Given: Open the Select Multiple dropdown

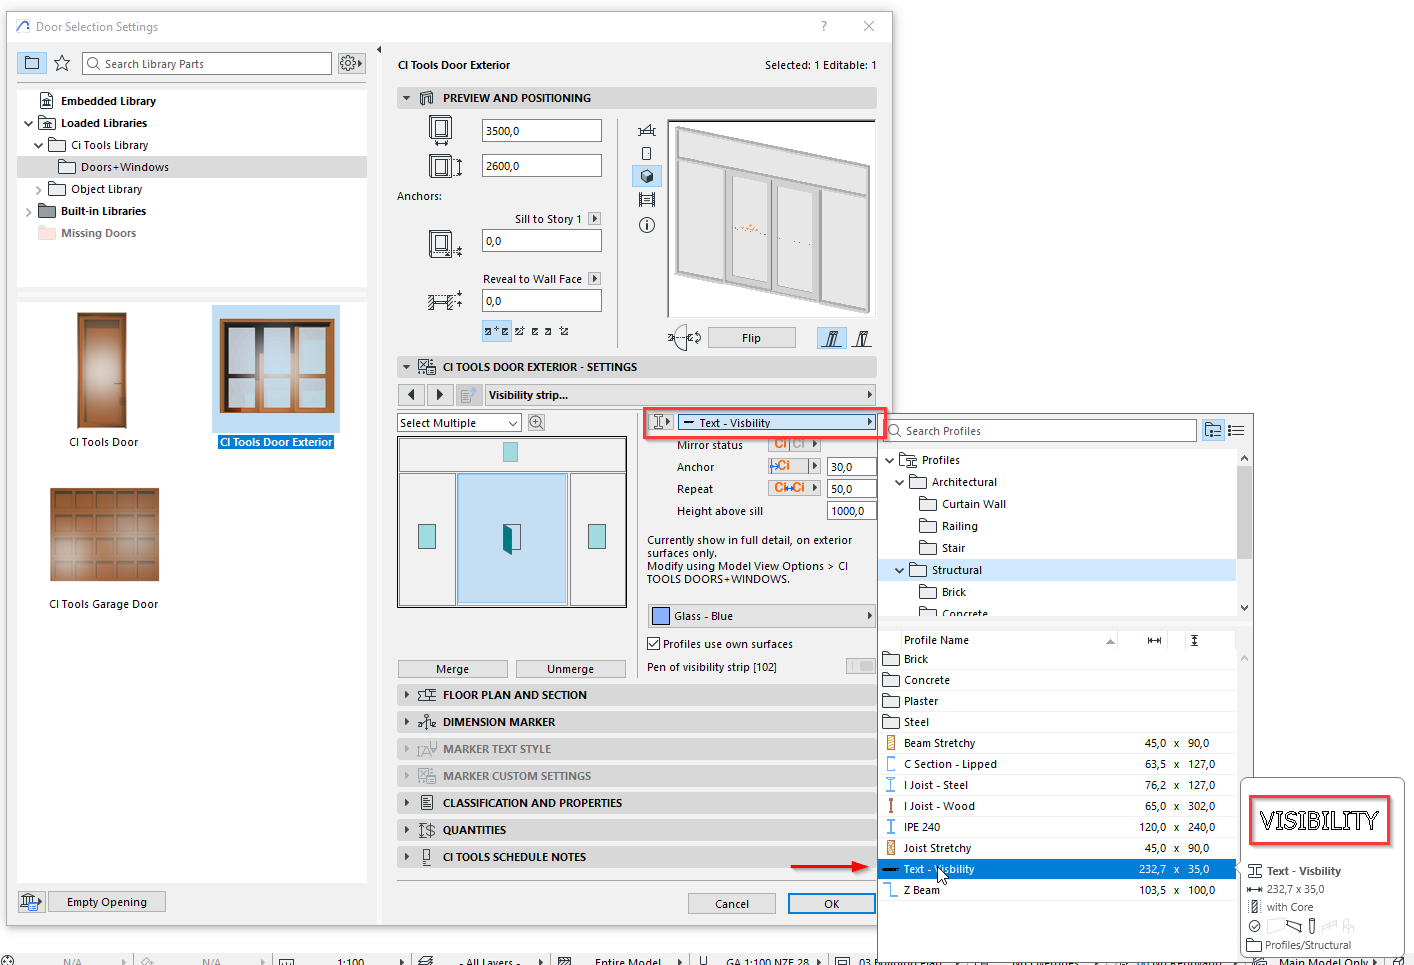Looking at the screenshot, I should [459, 423].
